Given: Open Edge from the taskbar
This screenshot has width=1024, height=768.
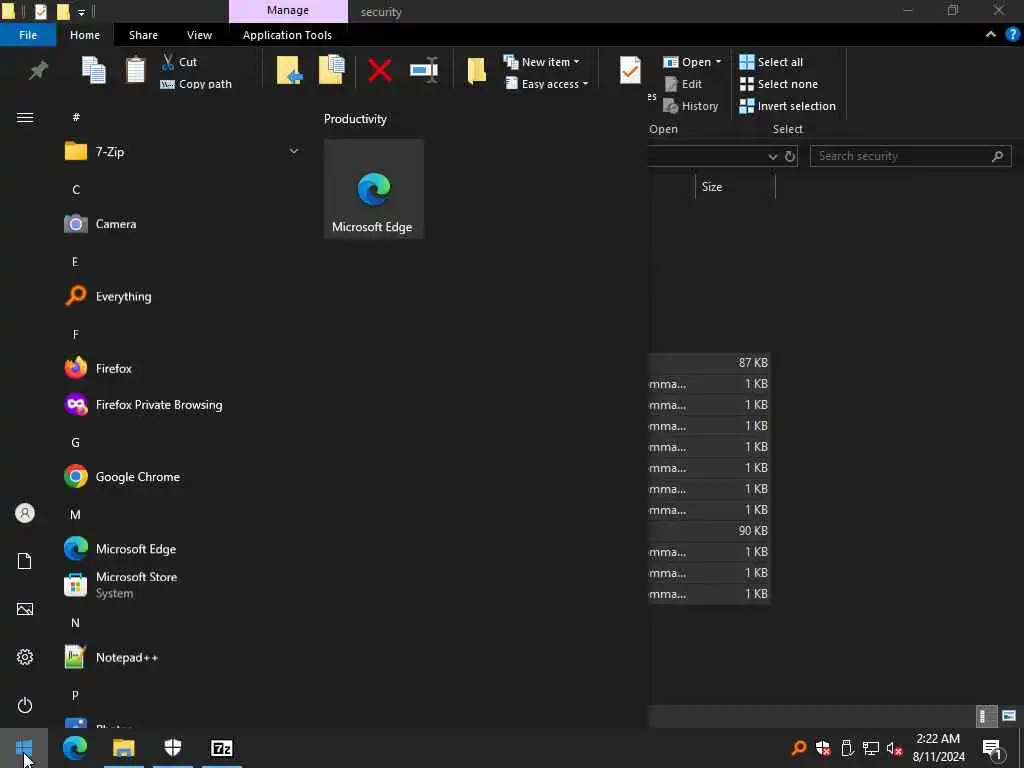Looking at the screenshot, I should click(x=74, y=748).
